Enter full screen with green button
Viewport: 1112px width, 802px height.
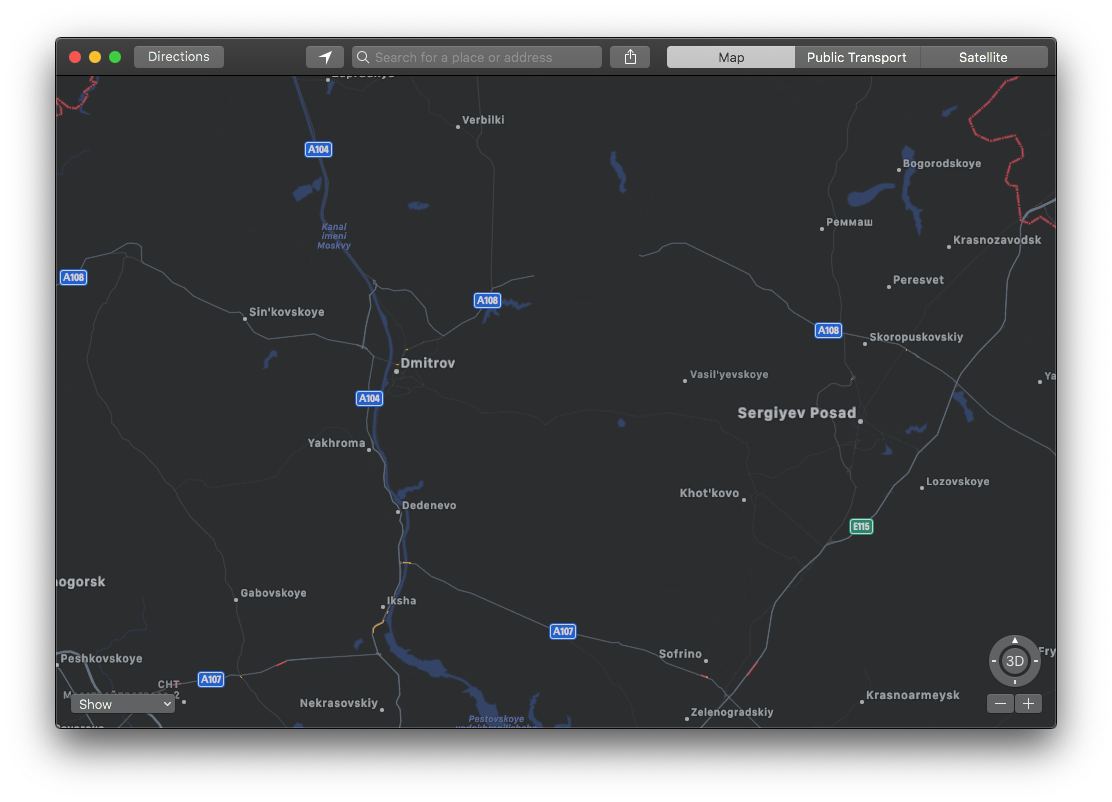[x=115, y=57]
